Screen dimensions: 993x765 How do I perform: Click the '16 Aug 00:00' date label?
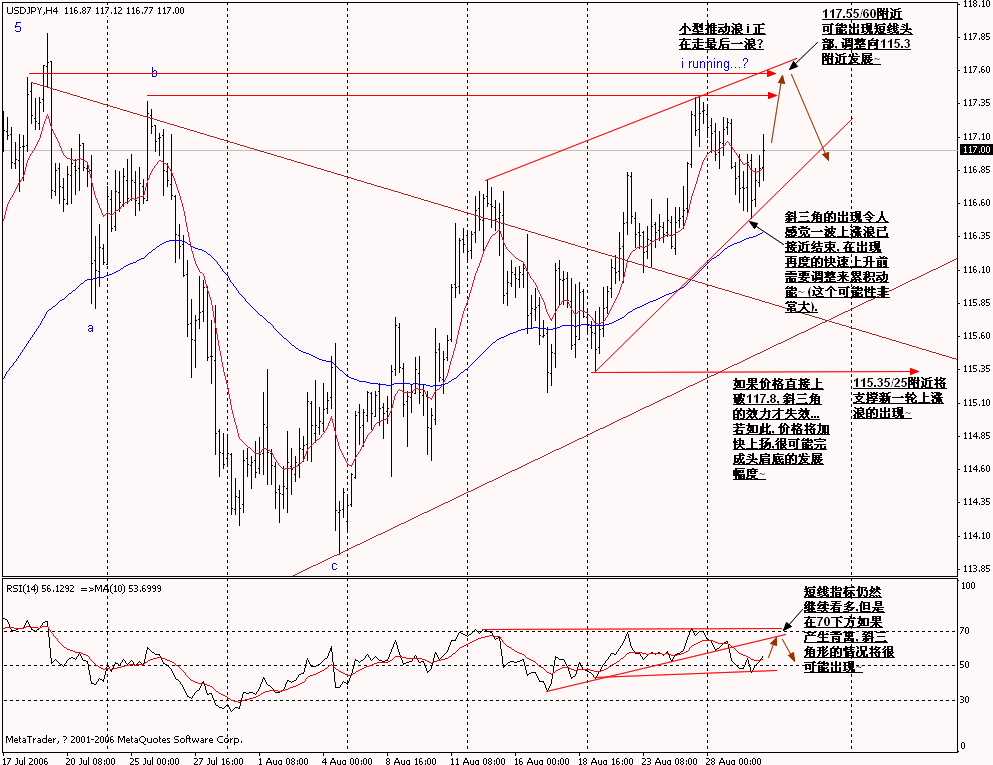point(541,761)
